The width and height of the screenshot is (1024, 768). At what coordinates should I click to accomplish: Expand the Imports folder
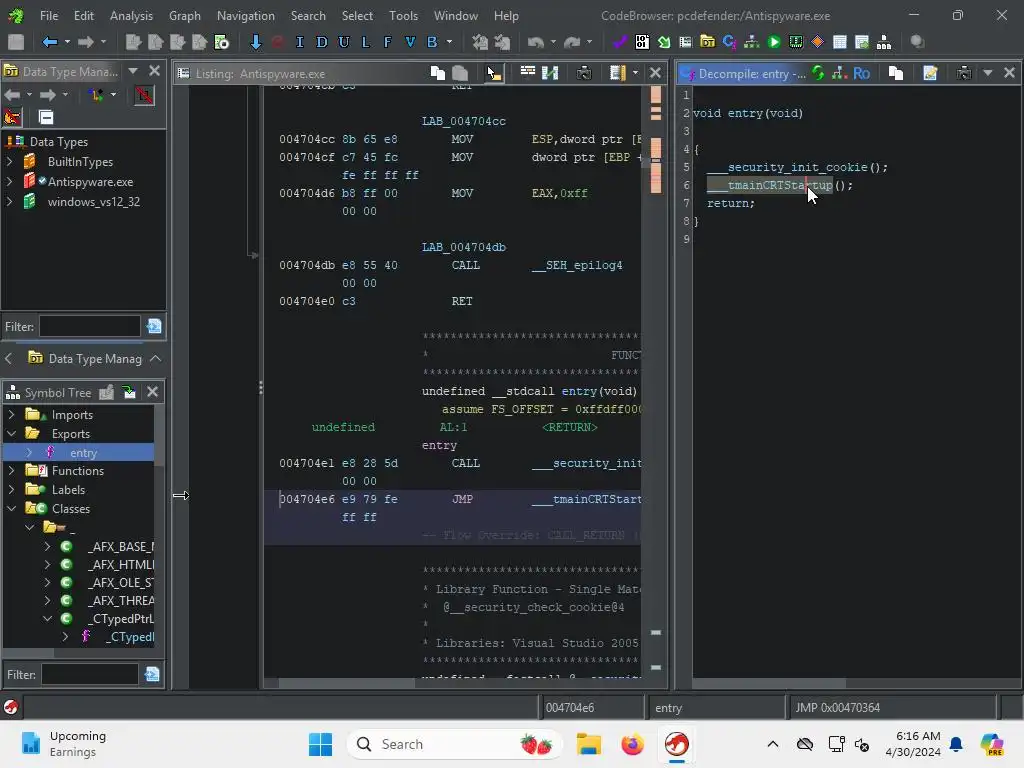[x=11, y=415]
